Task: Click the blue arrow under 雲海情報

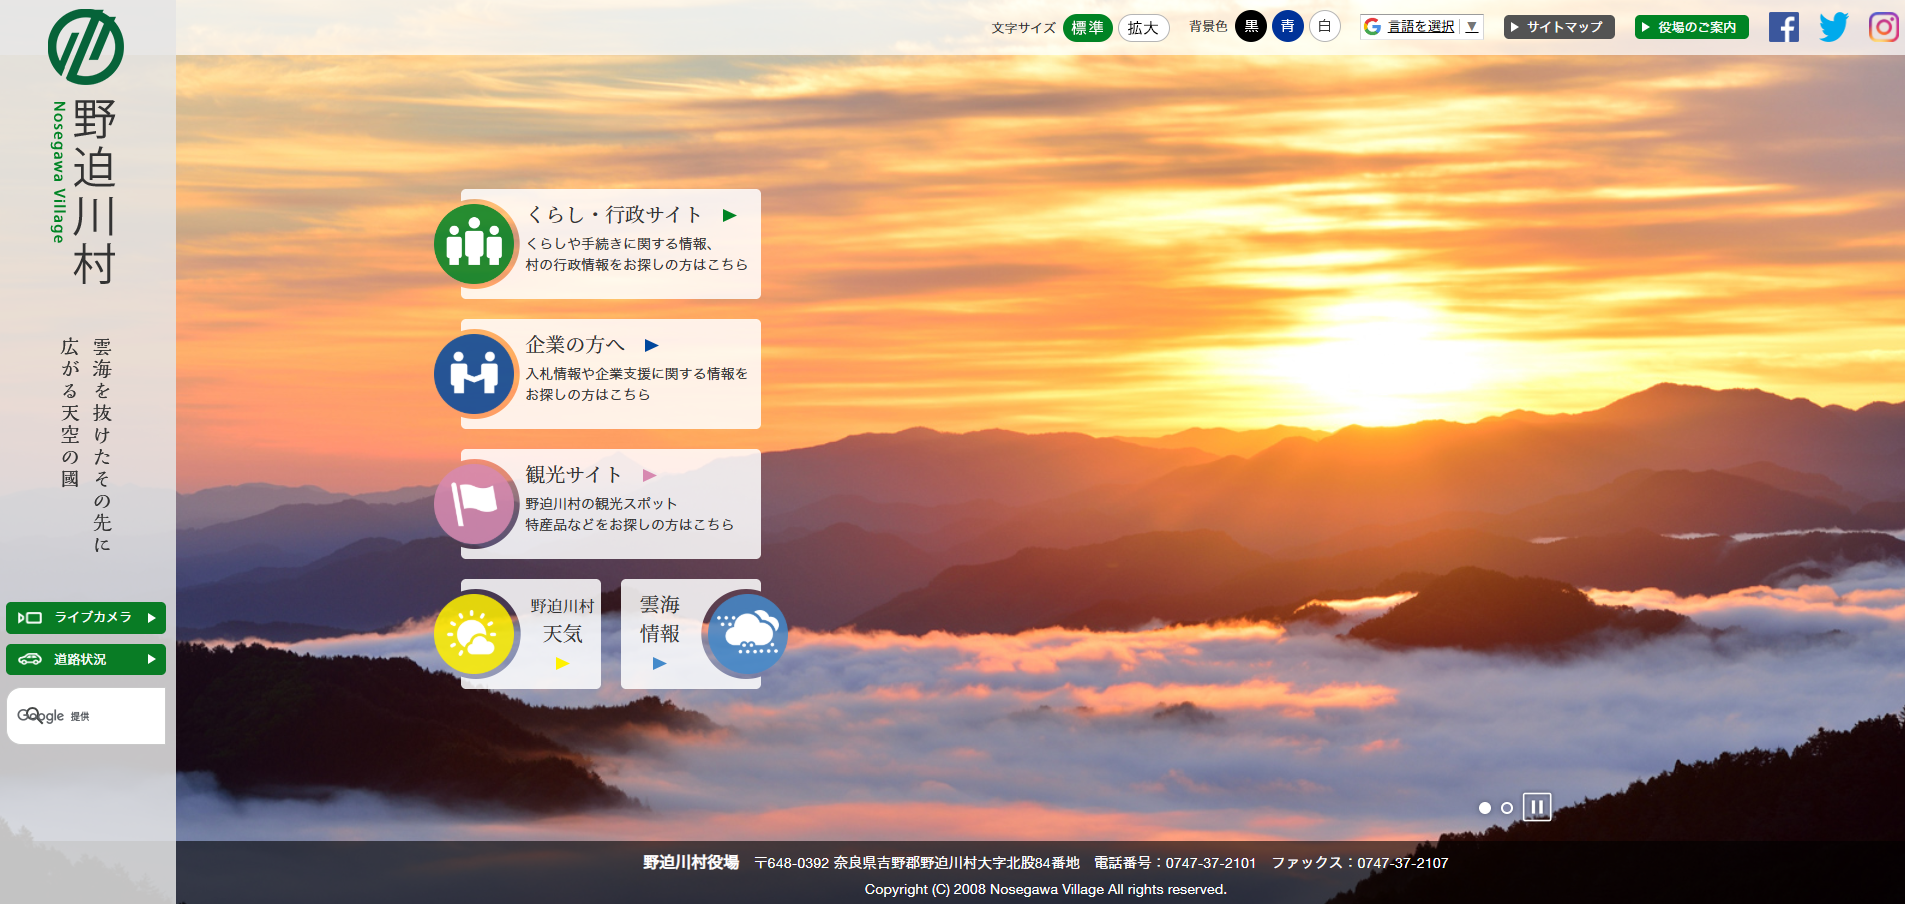Action: [x=659, y=663]
